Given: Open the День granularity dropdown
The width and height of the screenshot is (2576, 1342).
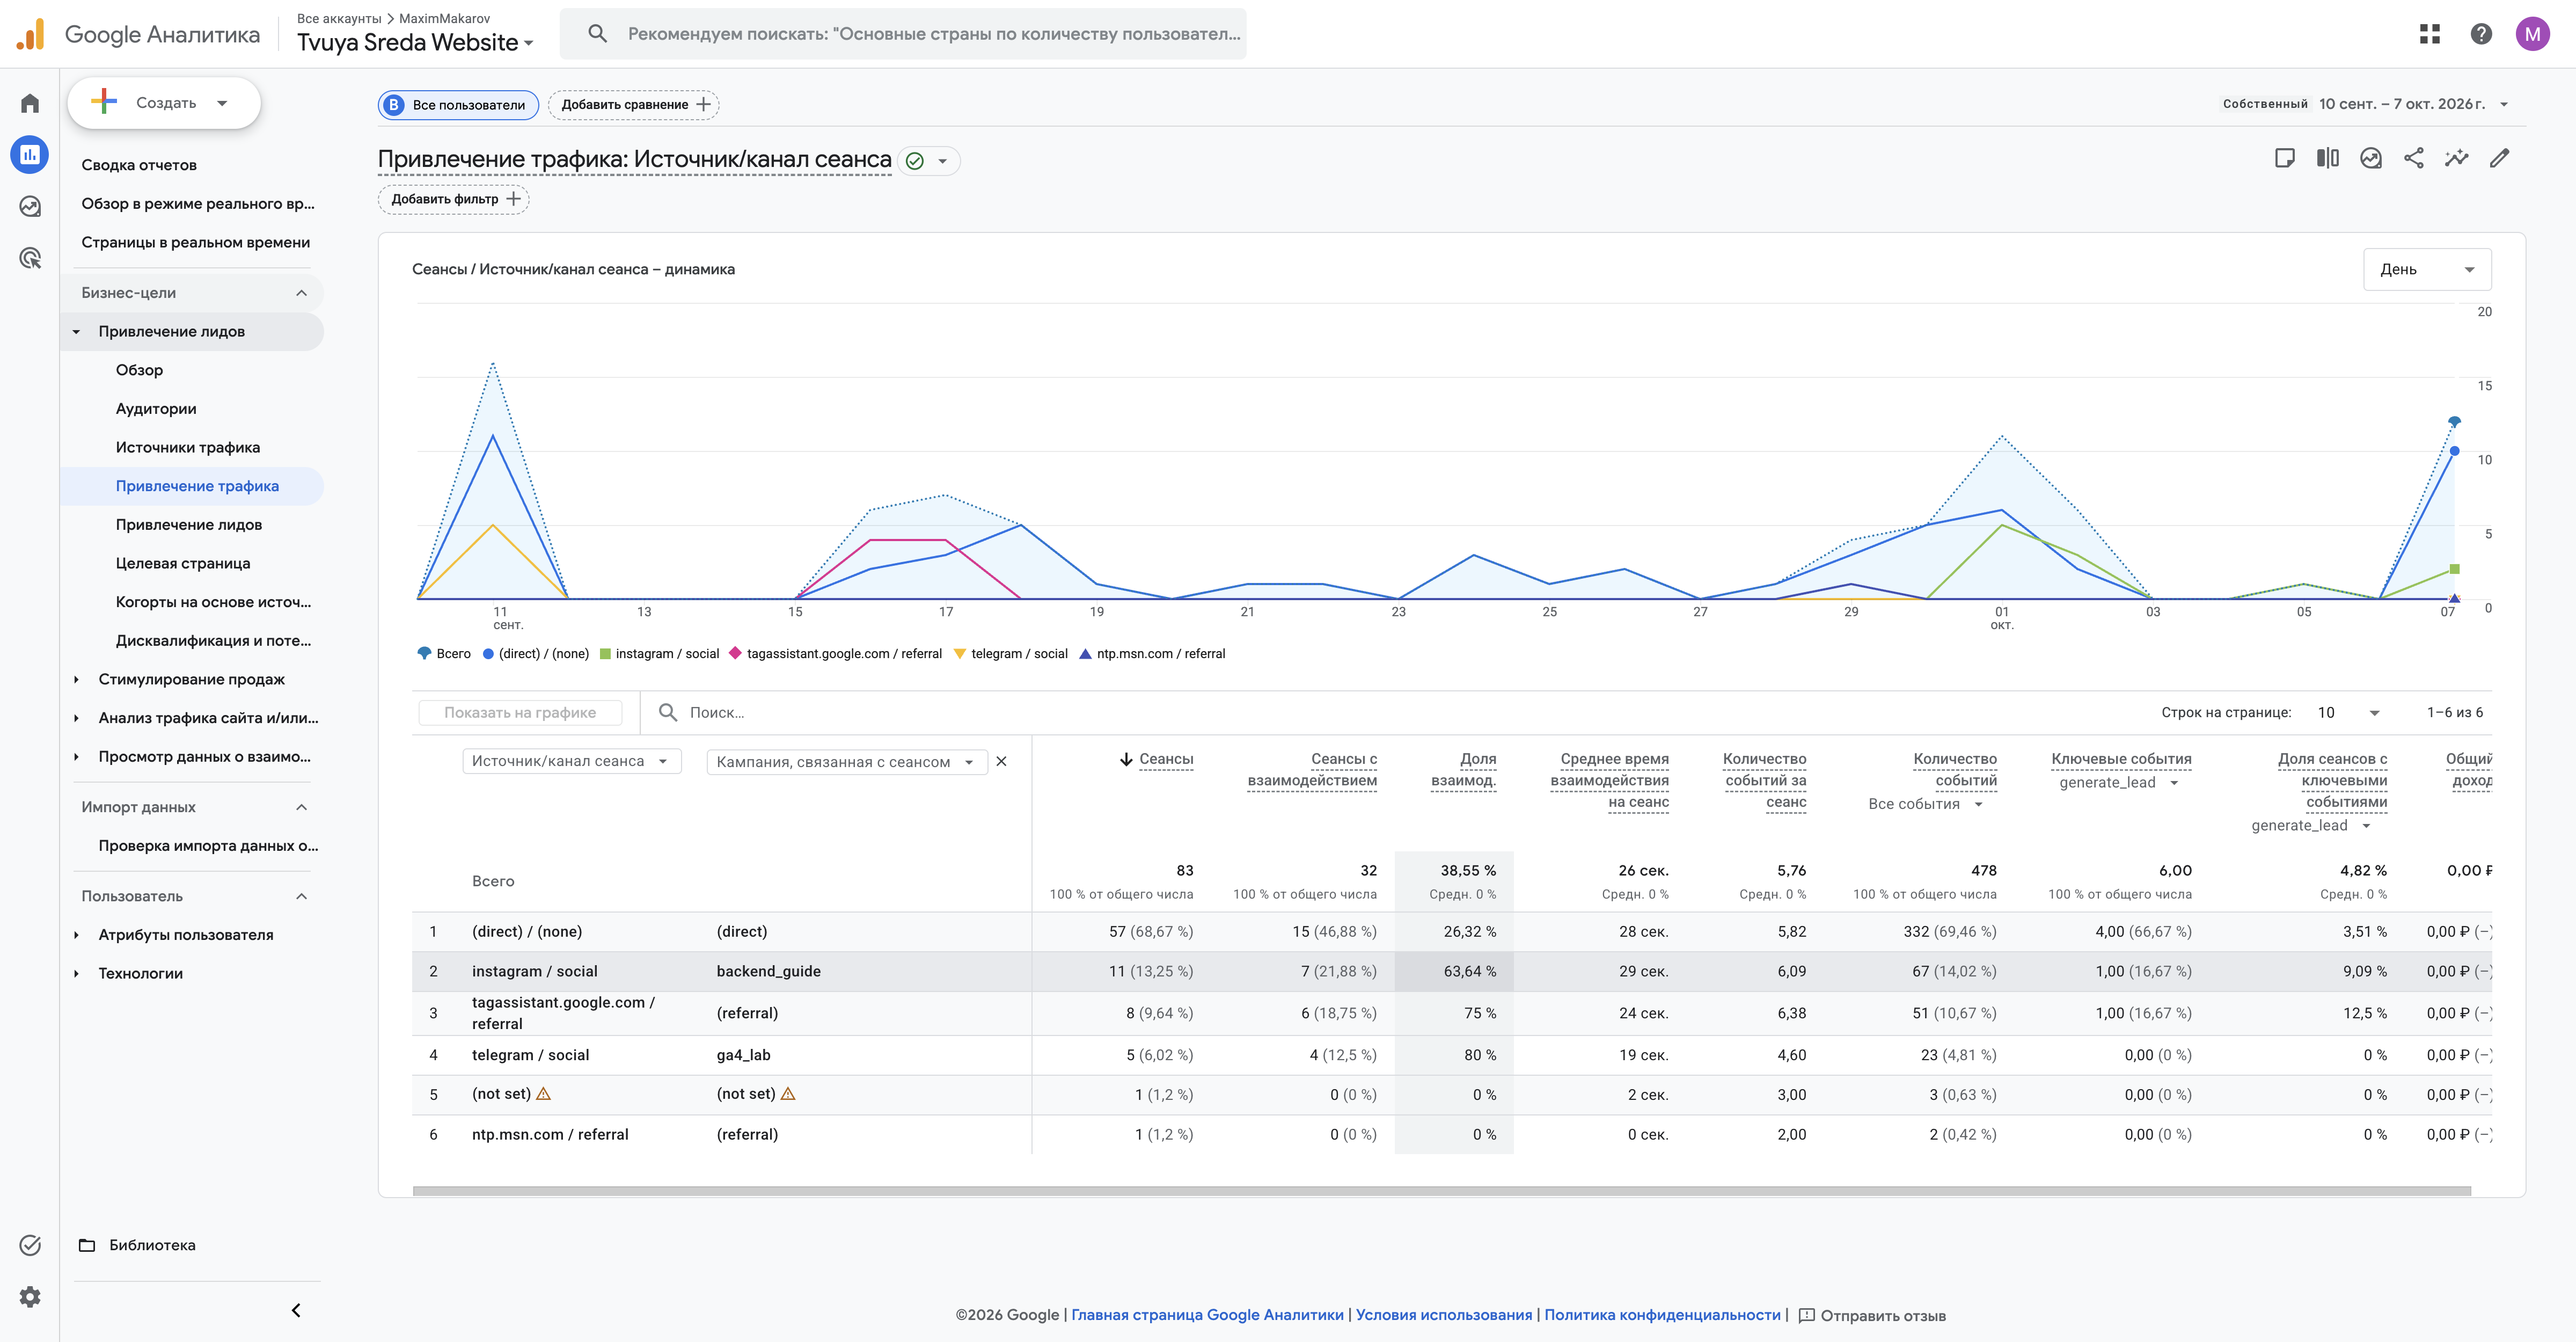Looking at the screenshot, I should pyautogui.click(x=2427, y=269).
